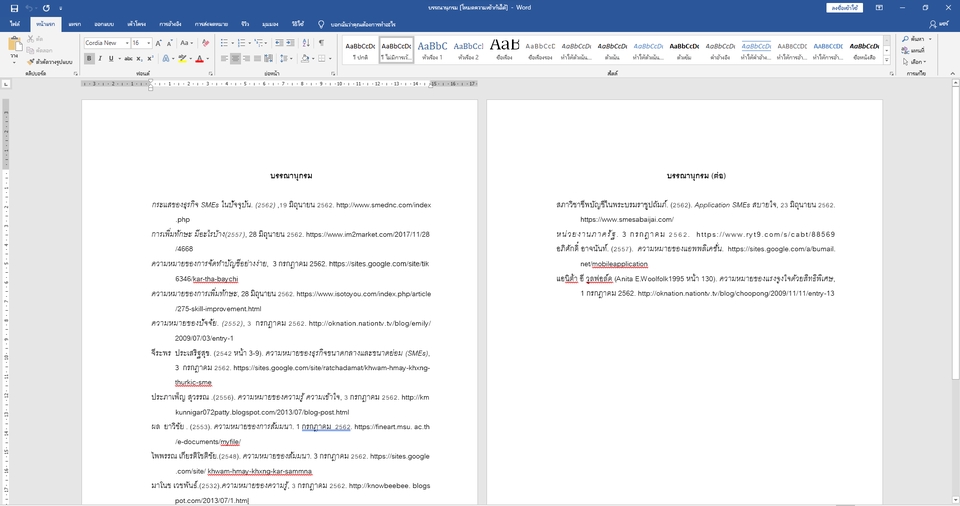Image resolution: width=960 pixels, height=506 pixels.
Task: Apply numbered list formatting
Action: coord(243,43)
